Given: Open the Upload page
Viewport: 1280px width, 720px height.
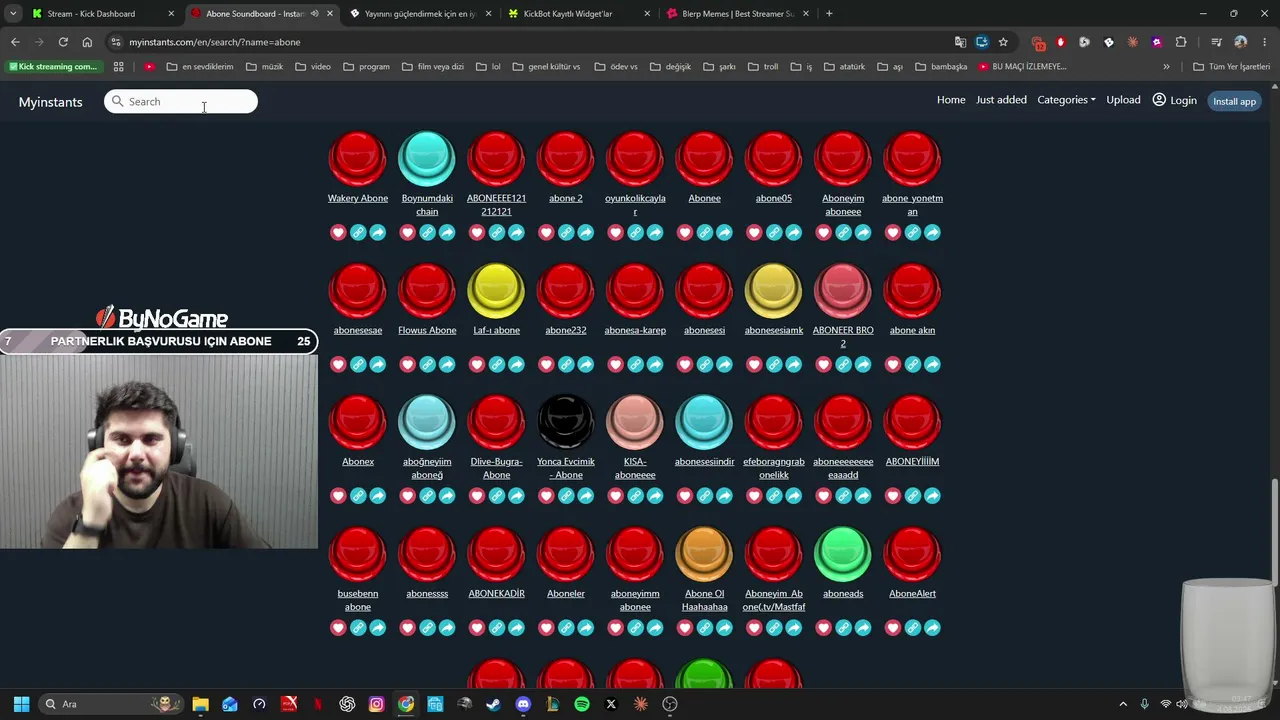Looking at the screenshot, I should 1123,100.
